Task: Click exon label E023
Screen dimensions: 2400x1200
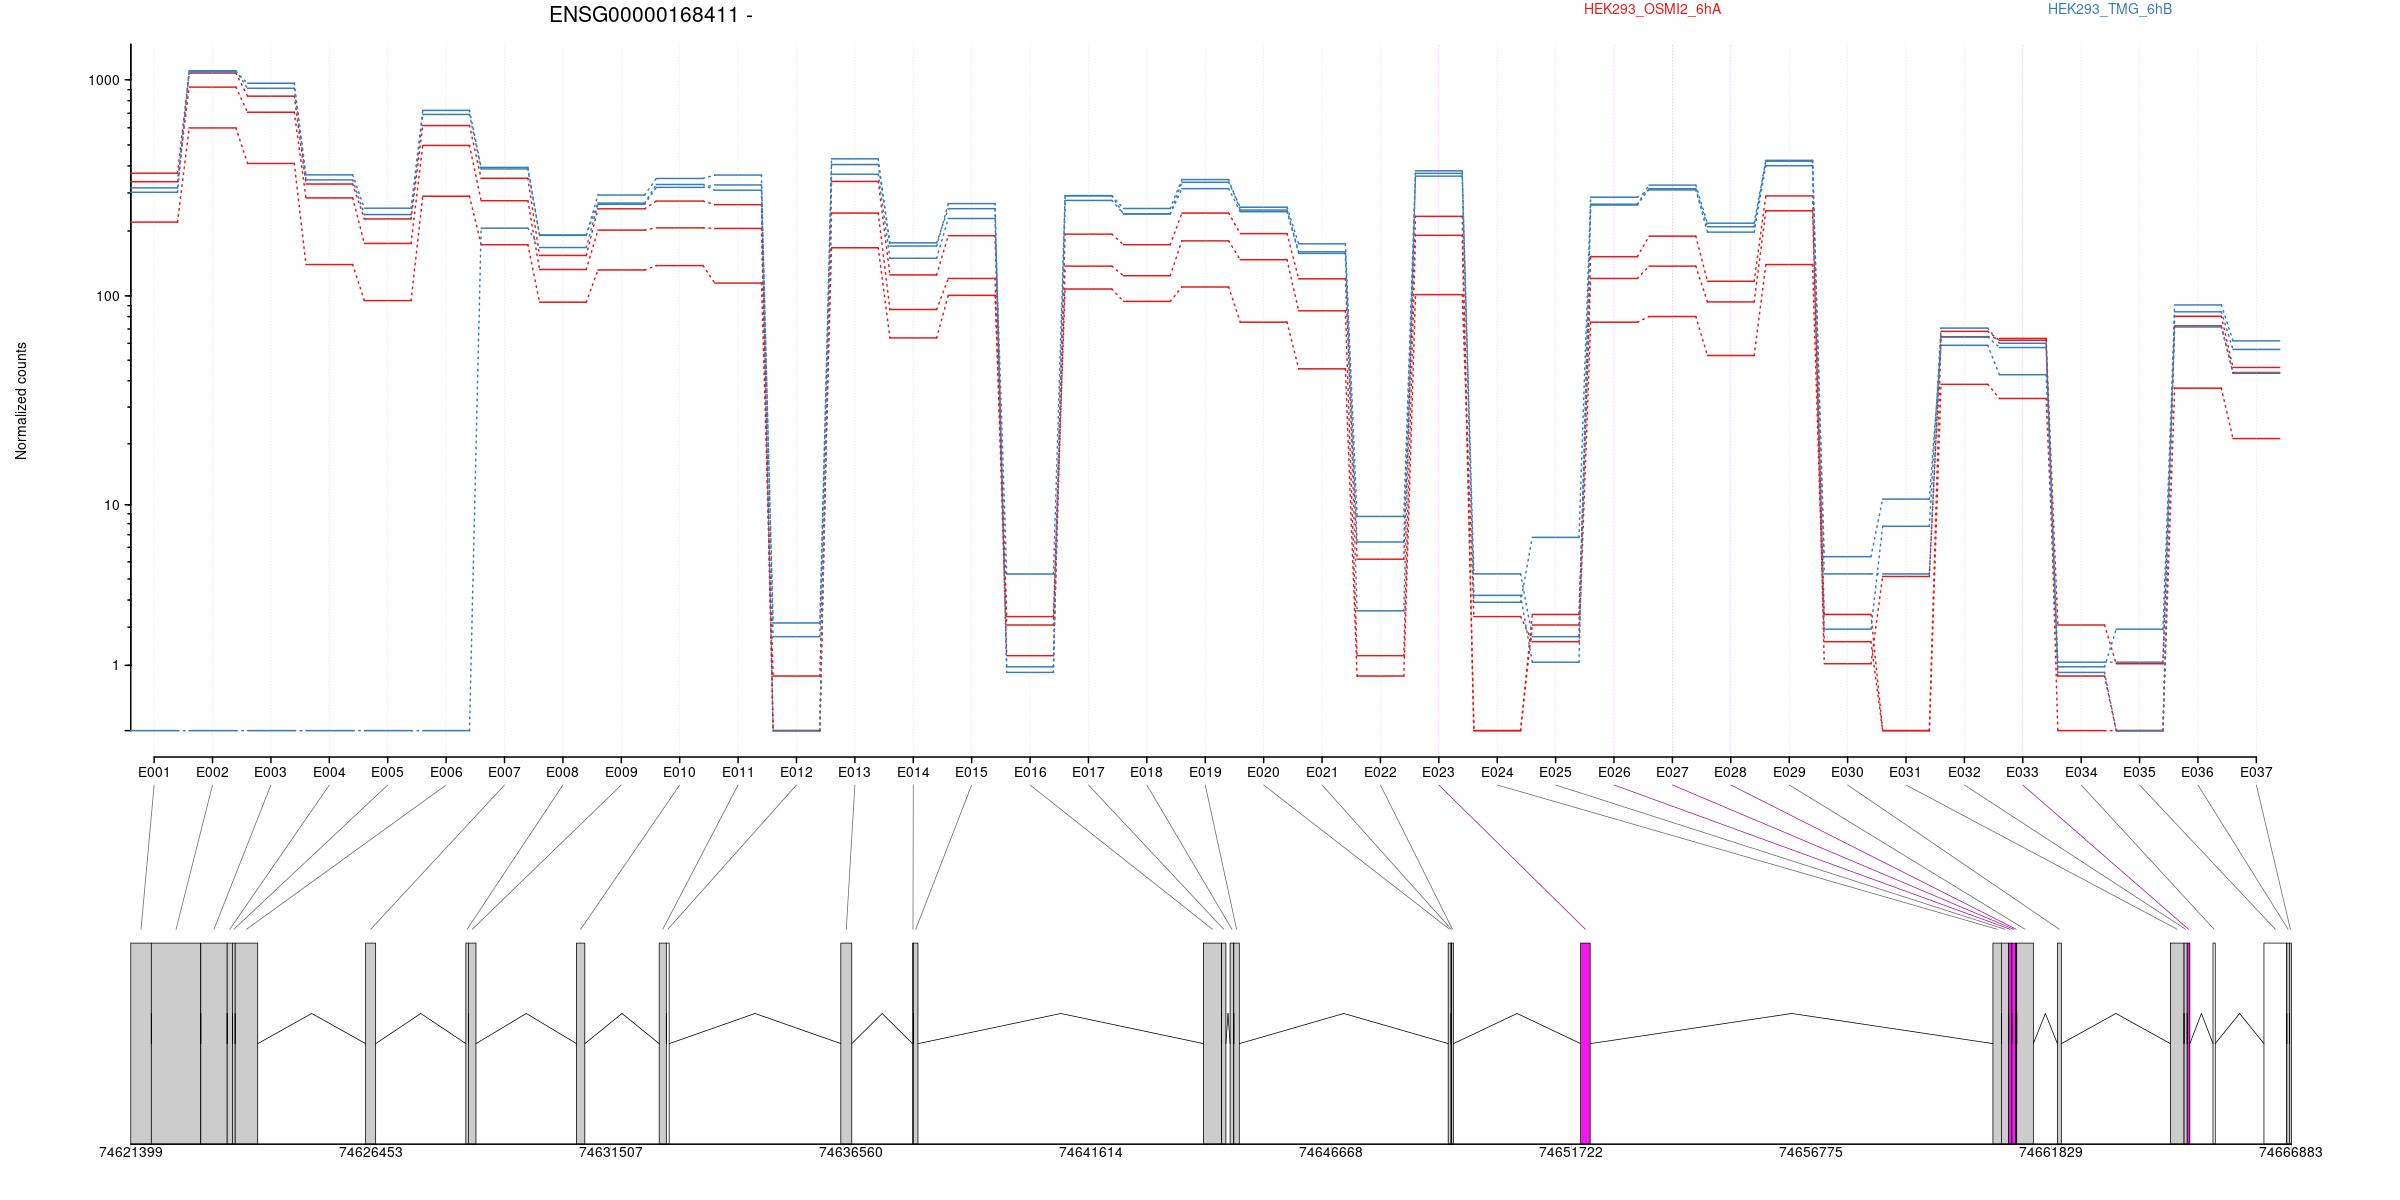Action: tap(1438, 772)
